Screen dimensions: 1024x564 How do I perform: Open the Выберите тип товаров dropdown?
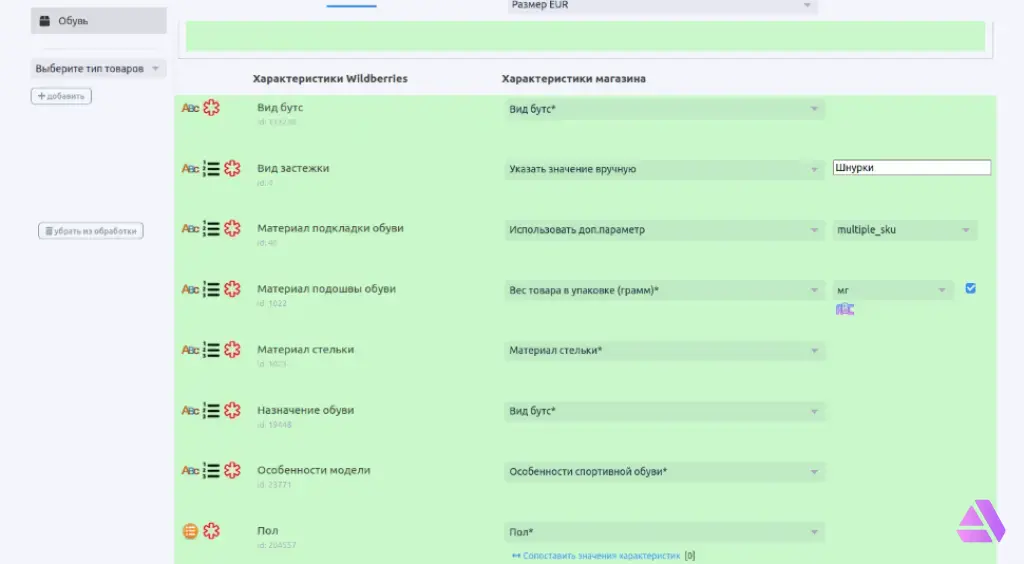pyautogui.click(x=98, y=69)
